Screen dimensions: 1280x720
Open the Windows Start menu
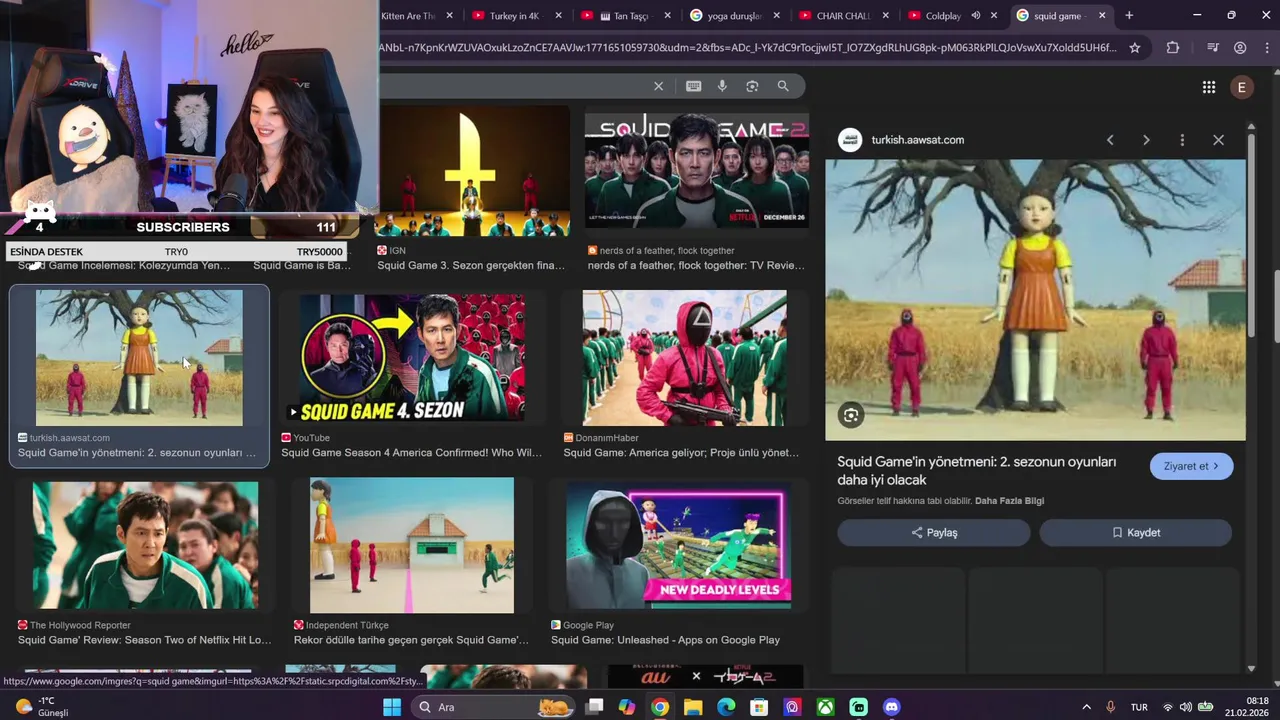click(x=392, y=707)
